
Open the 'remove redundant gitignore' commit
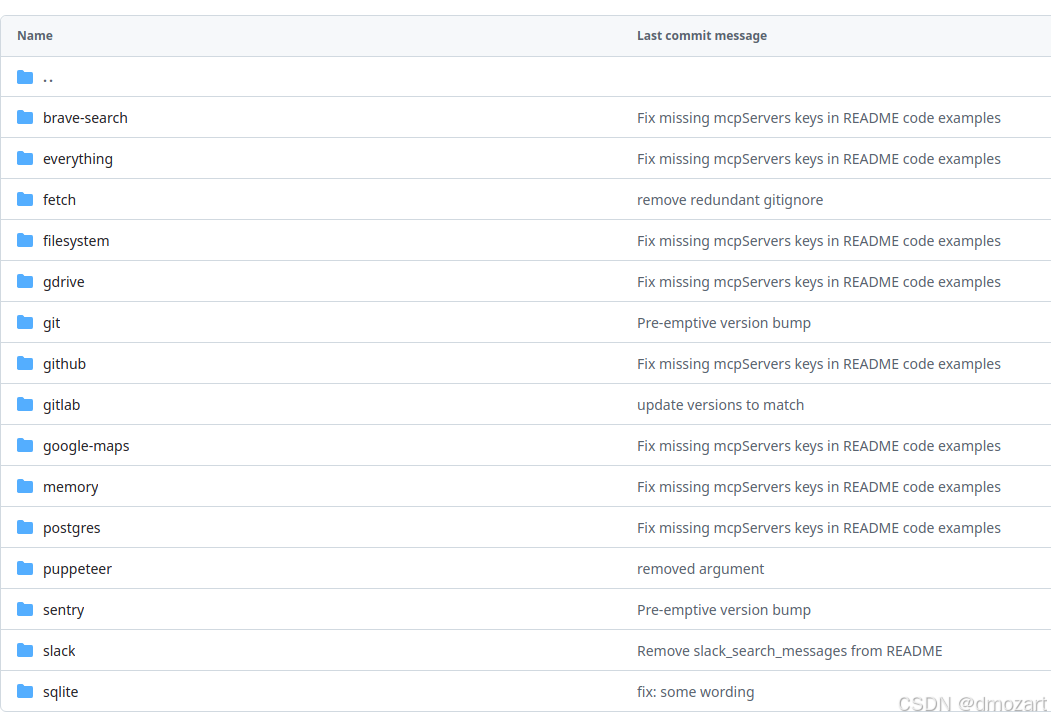[x=730, y=200]
